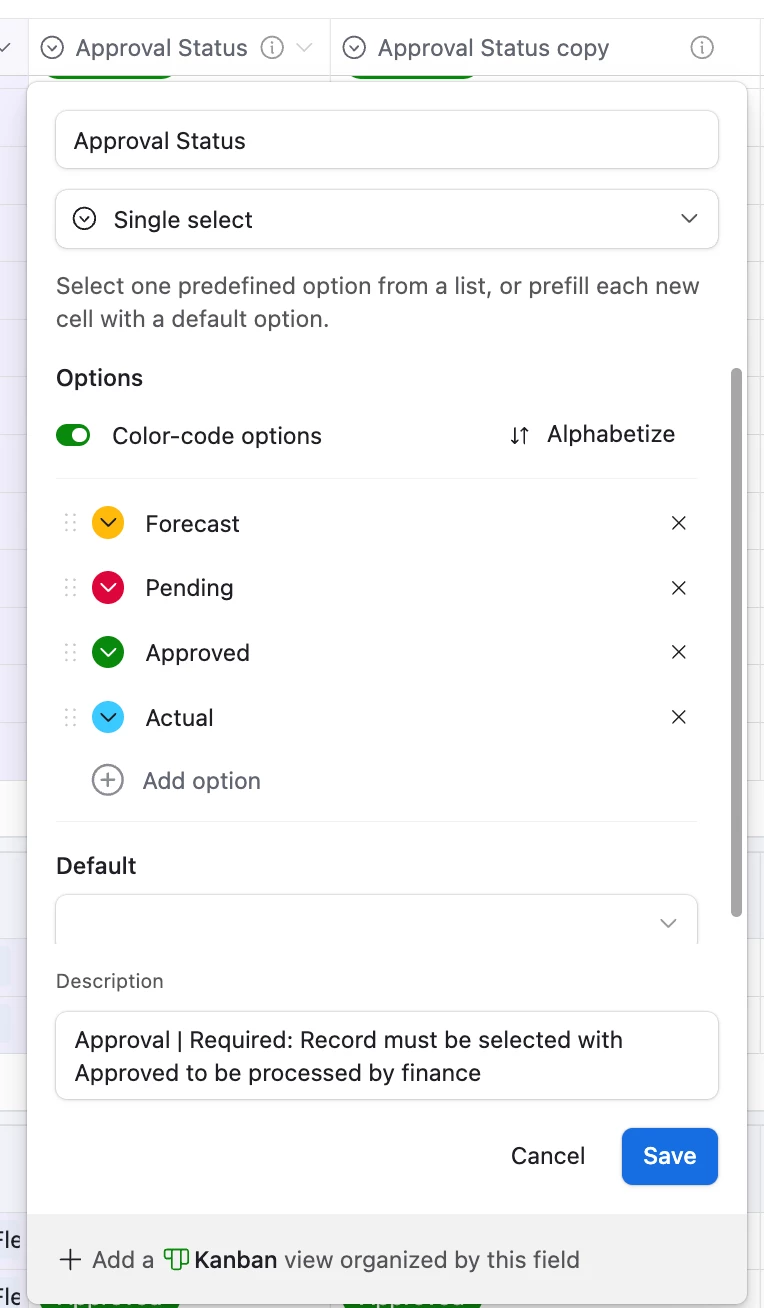The width and height of the screenshot is (764, 1308).
Task: Delete the Pending option using X icon
Action: click(678, 588)
